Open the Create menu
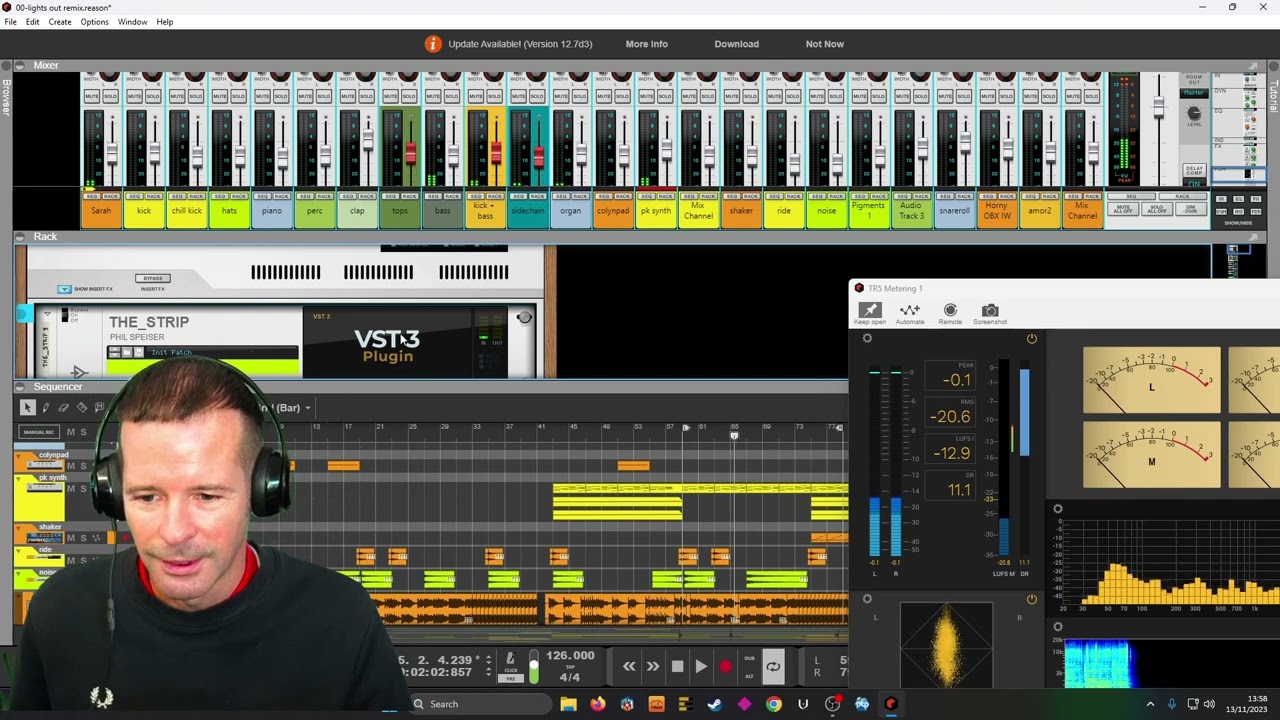The width and height of the screenshot is (1280, 720). coord(60,22)
